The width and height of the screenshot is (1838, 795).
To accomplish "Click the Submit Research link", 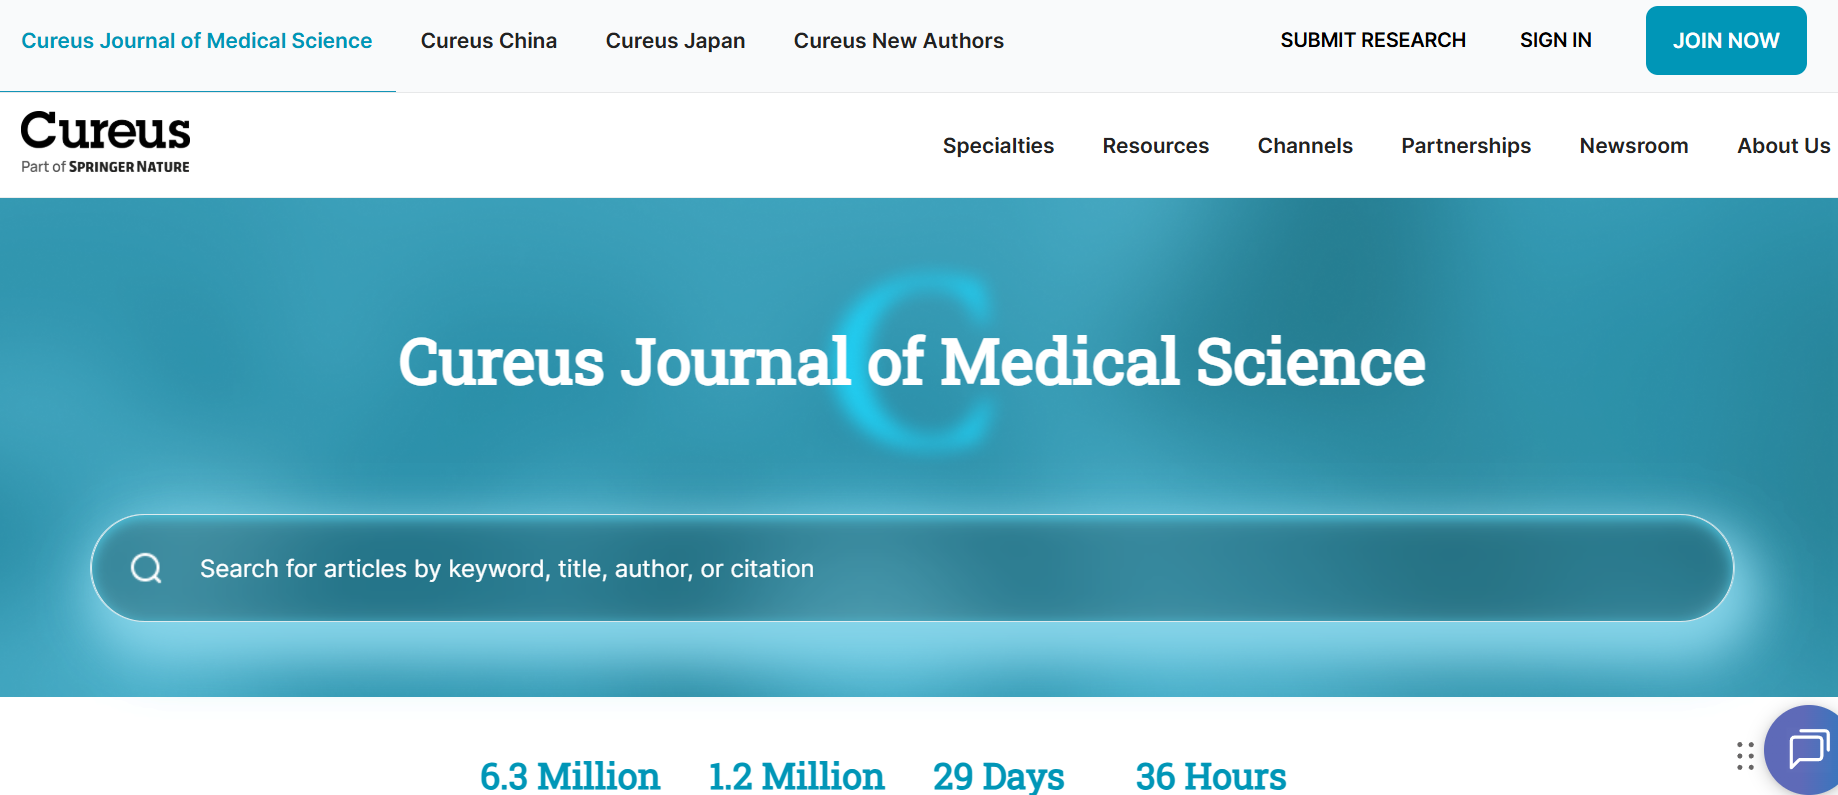I will [1372, 40].
